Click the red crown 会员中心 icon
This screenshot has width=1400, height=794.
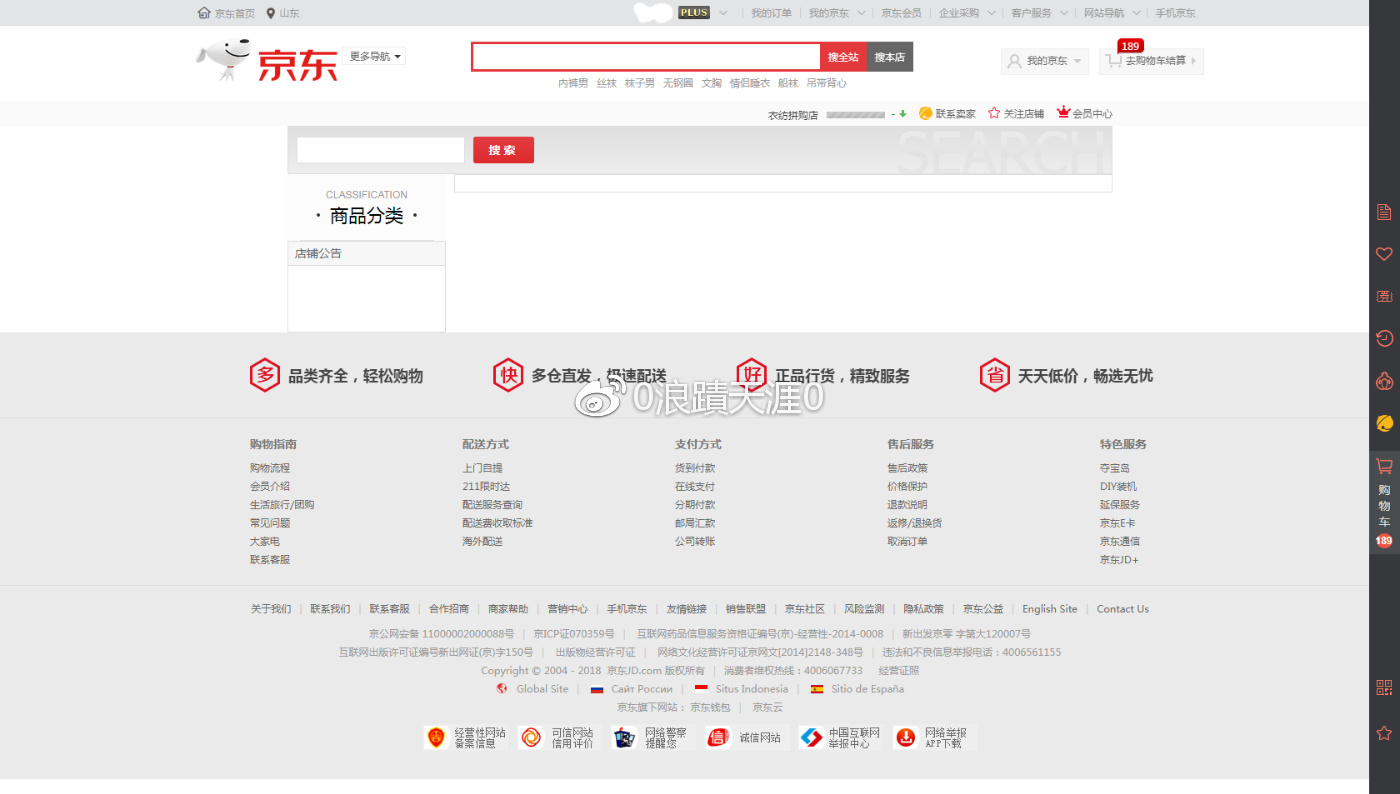point(1063,113)
